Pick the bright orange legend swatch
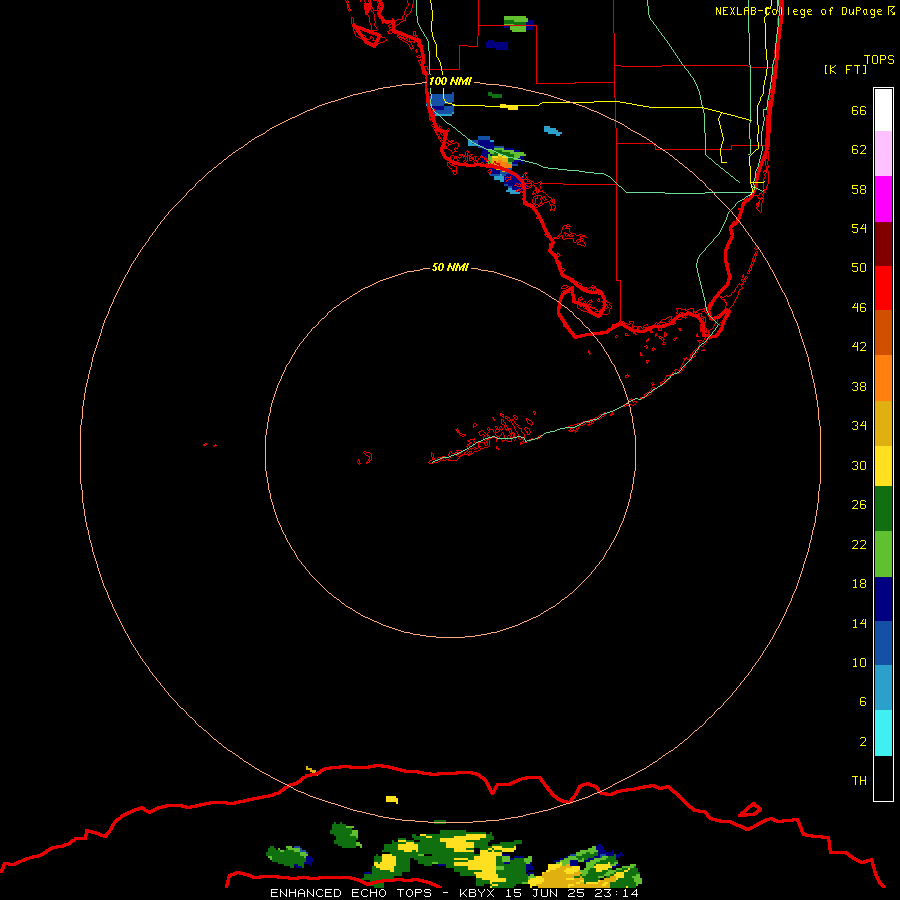The width and height of the screenshot is (900, 900). [x=883, y=378]
